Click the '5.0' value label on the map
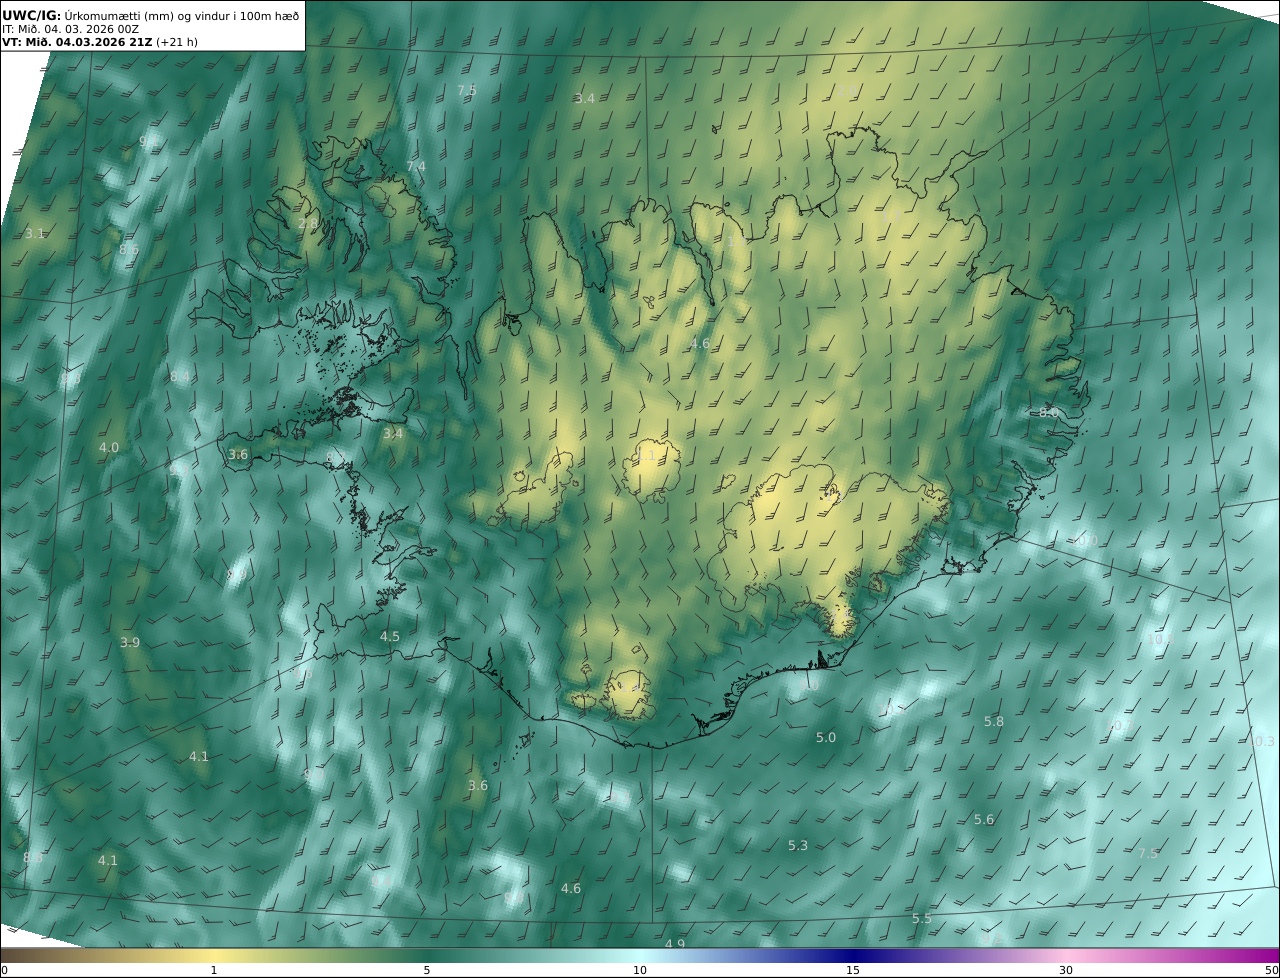The width and height of the screenshot is (1280, 978). coord(826,737)
